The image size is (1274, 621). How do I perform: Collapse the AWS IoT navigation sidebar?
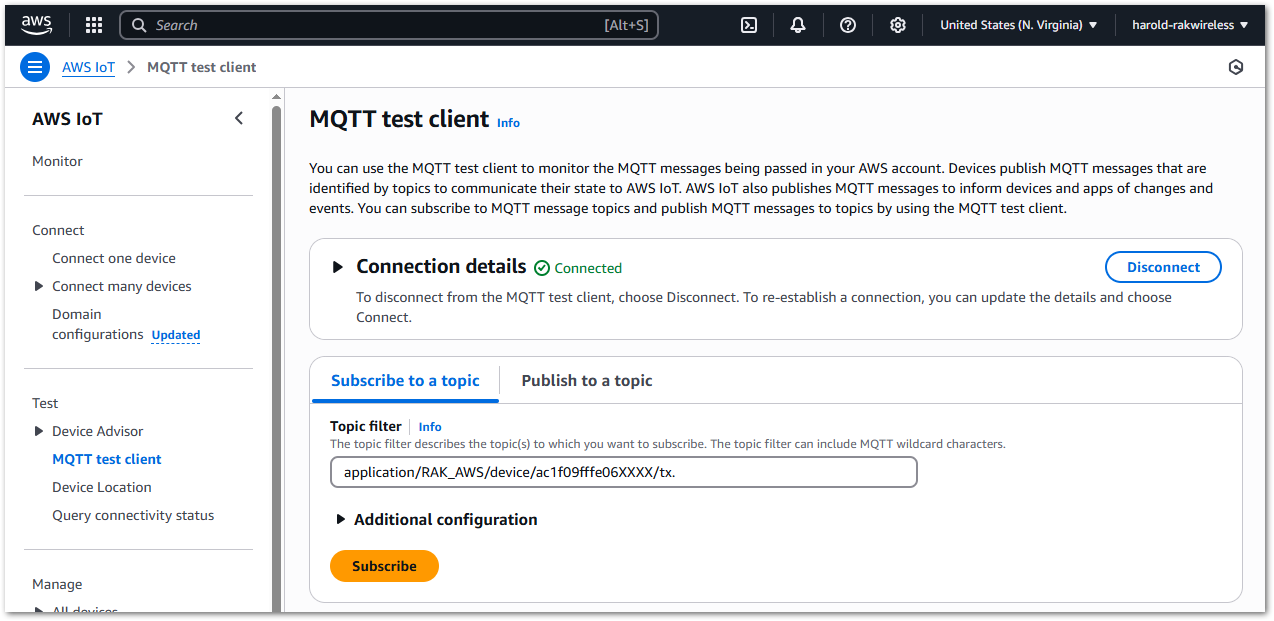click(x=238, y=117)
